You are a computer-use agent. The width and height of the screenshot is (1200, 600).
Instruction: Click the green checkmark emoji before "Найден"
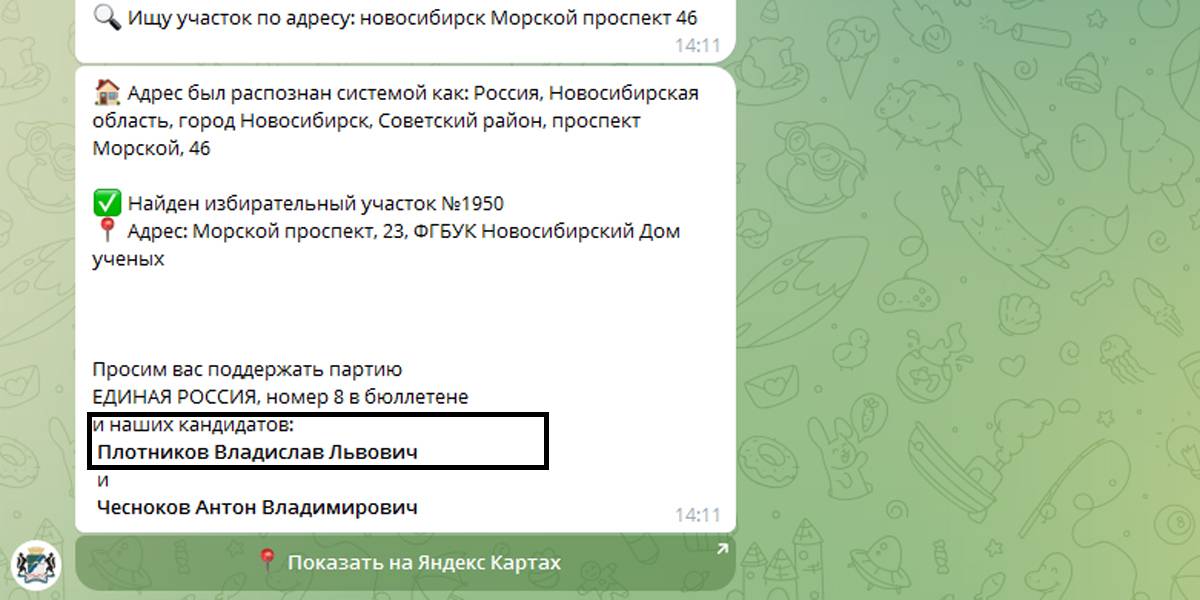click(x=106, y=204)
